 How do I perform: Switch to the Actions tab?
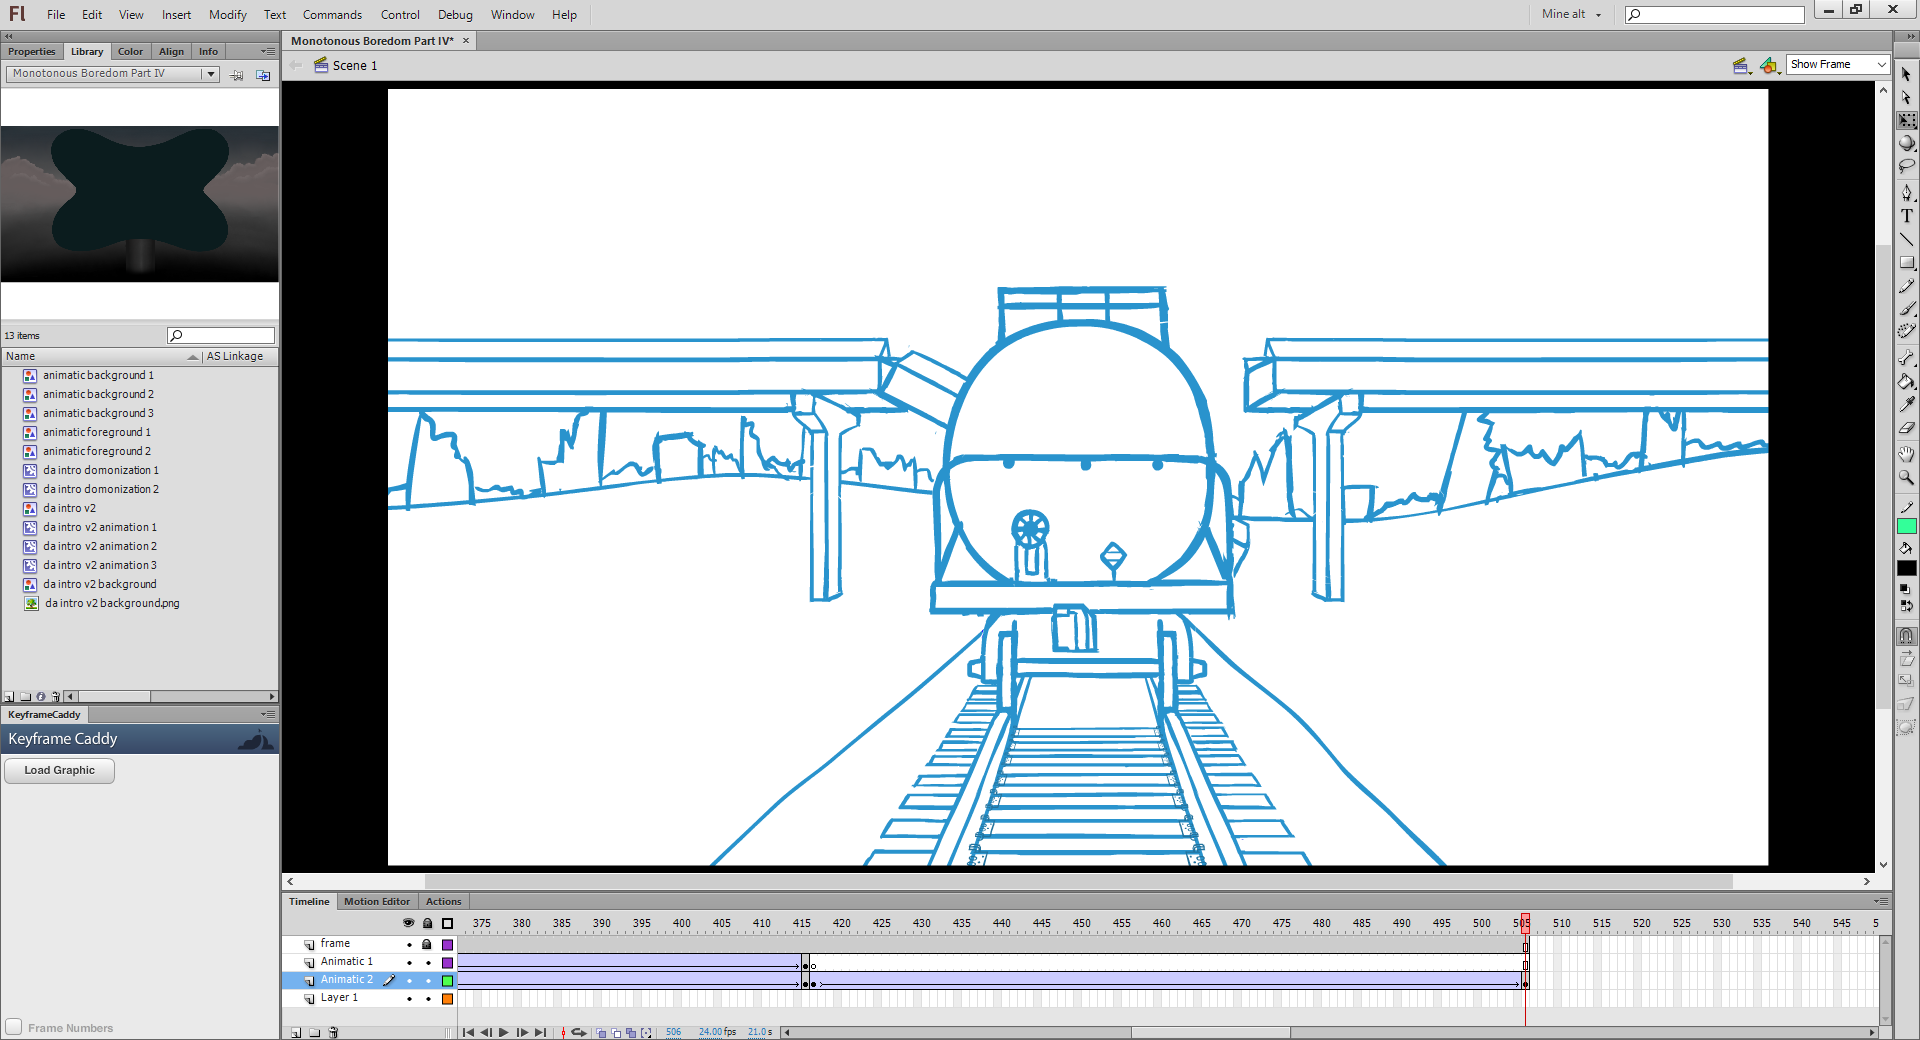click(x=443, y=901)
